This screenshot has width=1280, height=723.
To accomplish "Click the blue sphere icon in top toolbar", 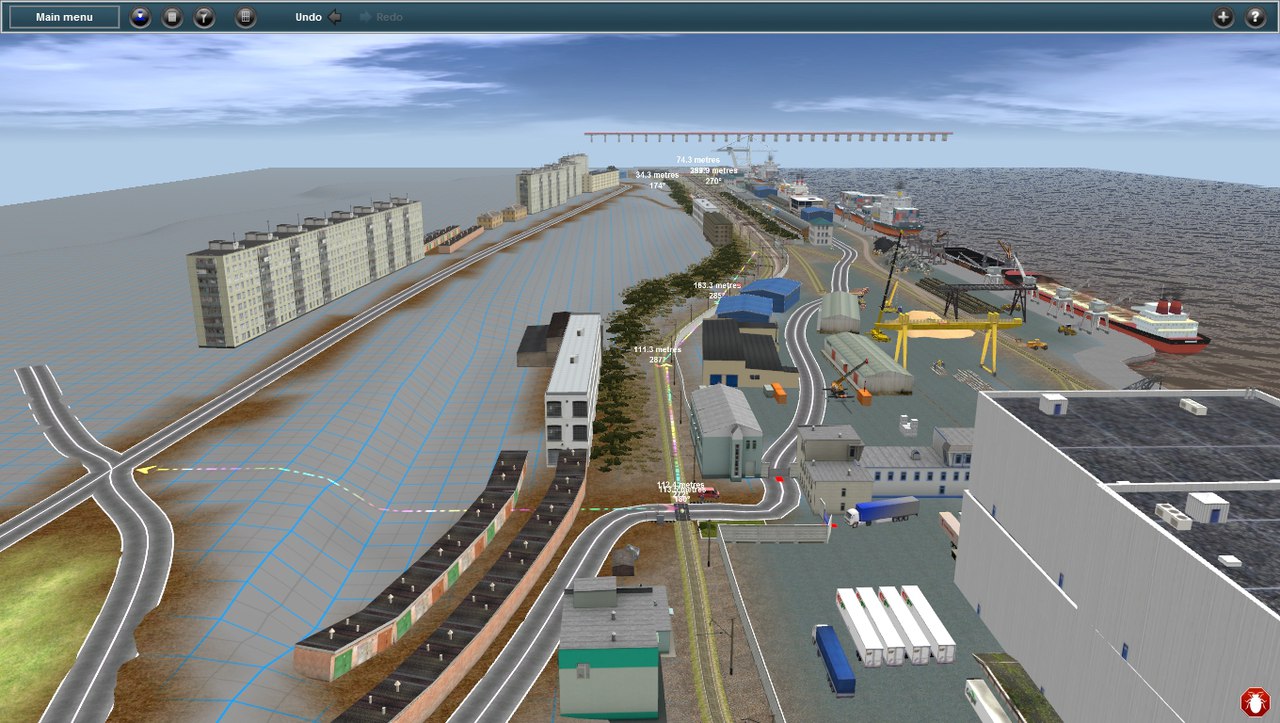I will tap(140, 17).
